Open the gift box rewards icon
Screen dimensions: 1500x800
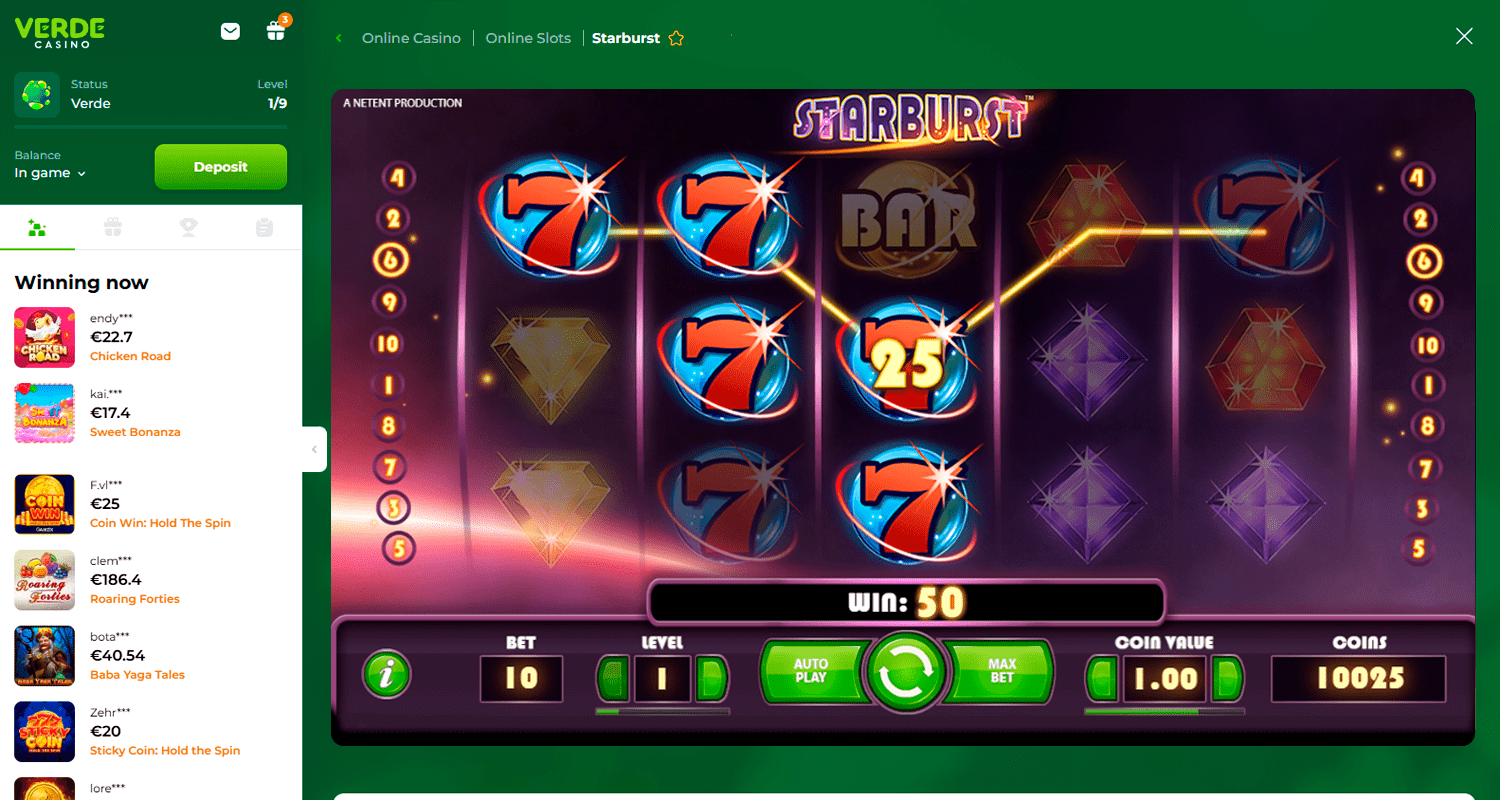click(276, 31)
